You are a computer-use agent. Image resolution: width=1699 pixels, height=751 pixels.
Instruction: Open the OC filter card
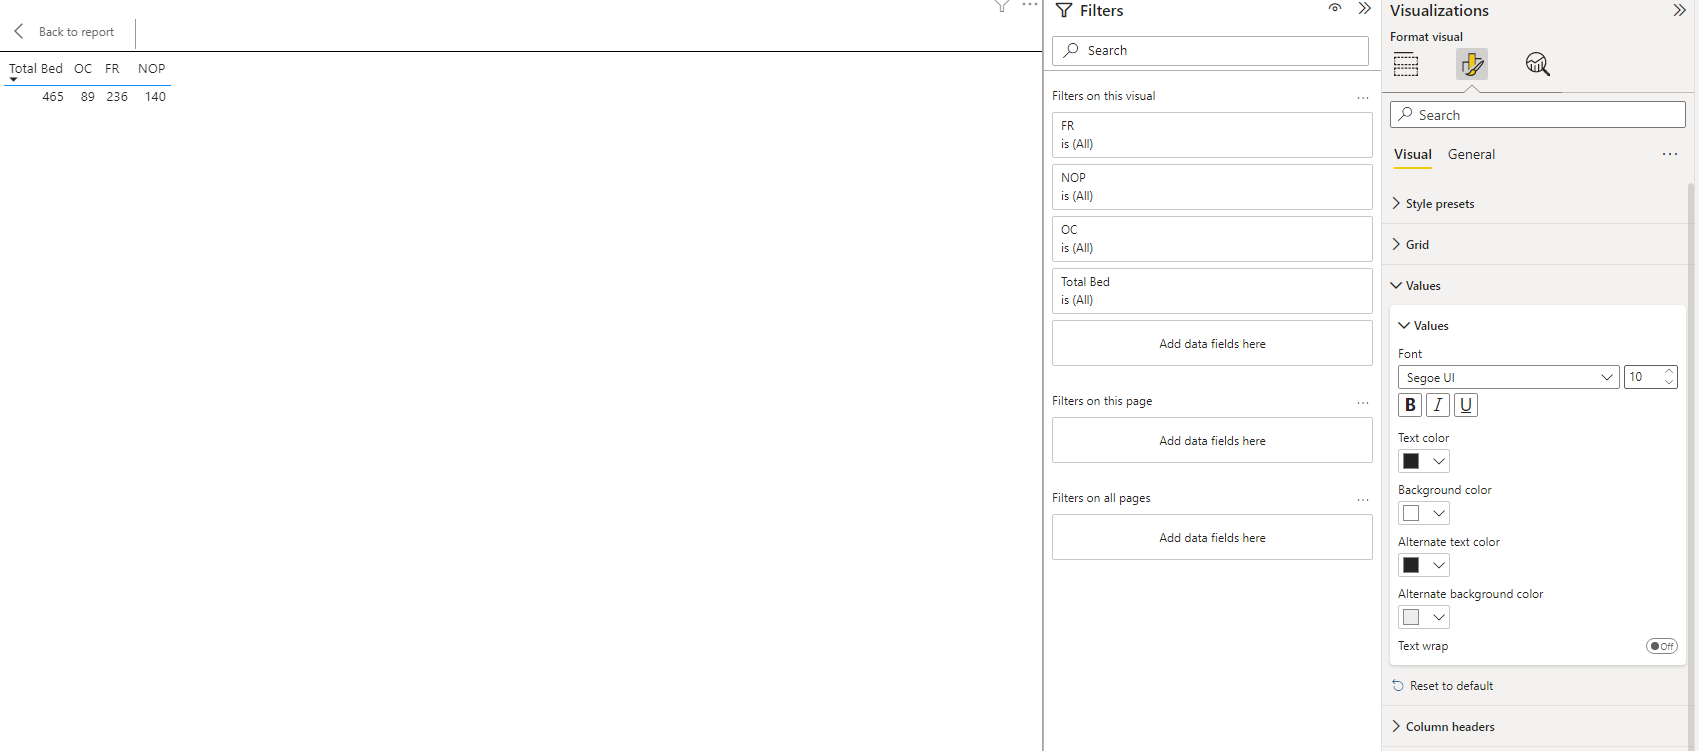[x=1212, y=239]
